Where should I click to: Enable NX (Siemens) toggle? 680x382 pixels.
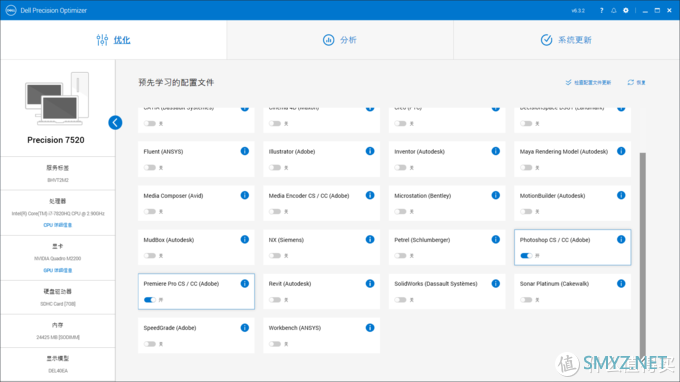pos(275,256)
